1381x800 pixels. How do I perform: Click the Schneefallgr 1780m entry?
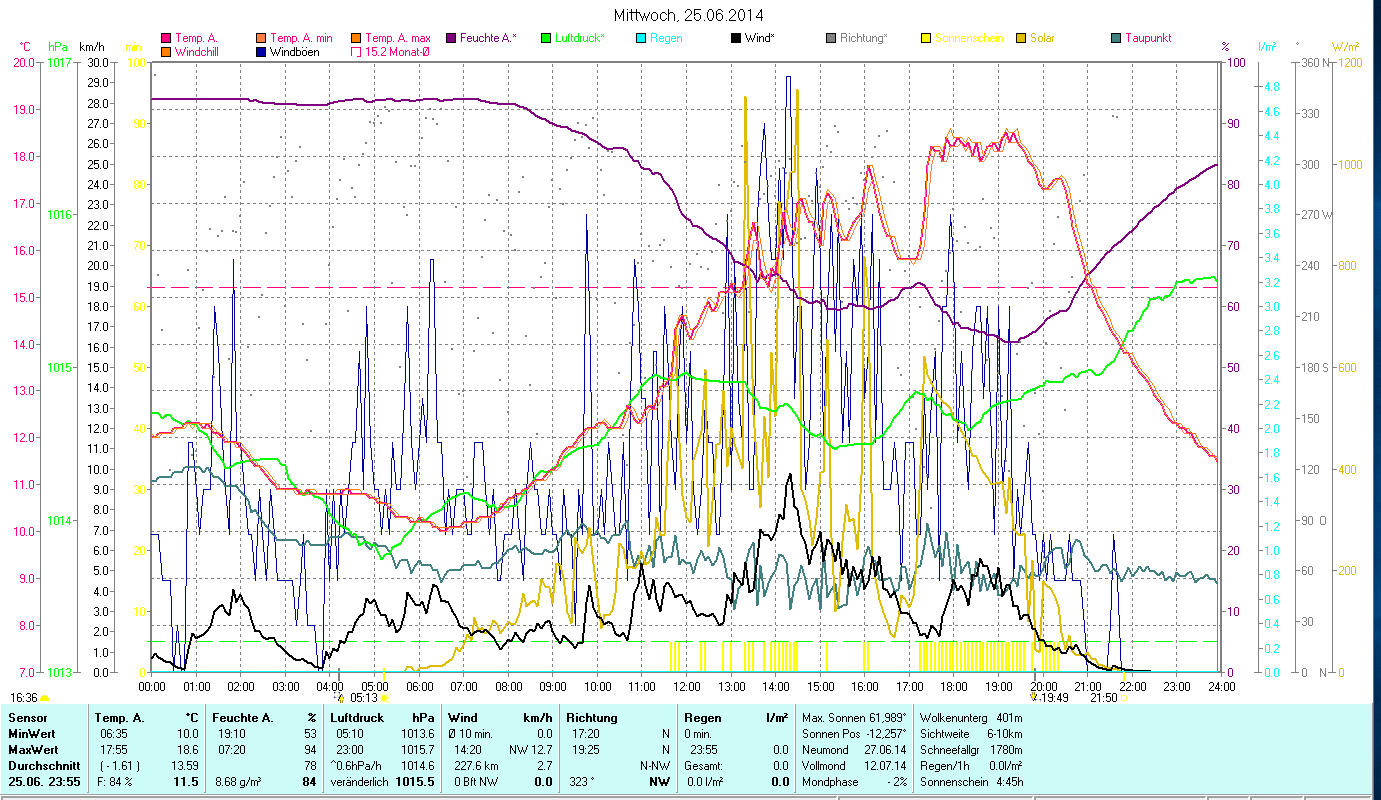pos(970,750)
